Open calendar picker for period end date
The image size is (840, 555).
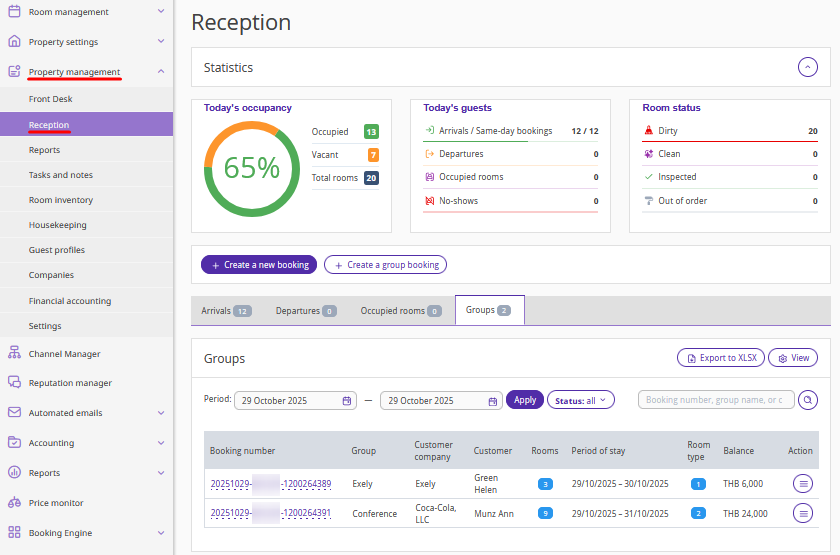493,400
